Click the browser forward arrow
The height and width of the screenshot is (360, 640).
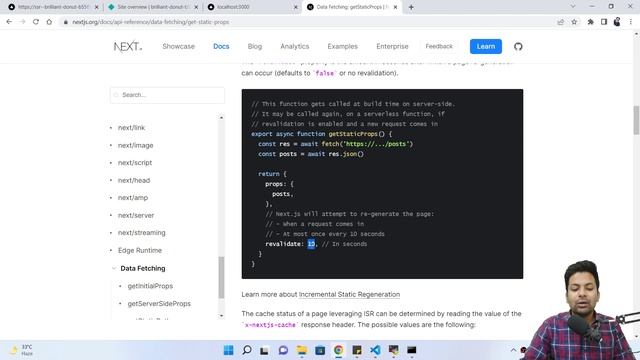tap(22, 22)
